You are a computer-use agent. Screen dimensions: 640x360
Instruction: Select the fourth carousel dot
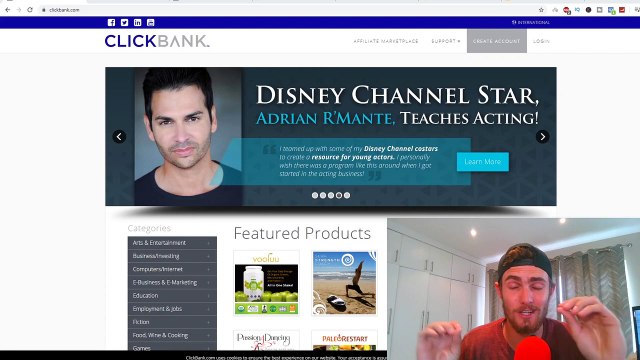[x=339, y=195]
